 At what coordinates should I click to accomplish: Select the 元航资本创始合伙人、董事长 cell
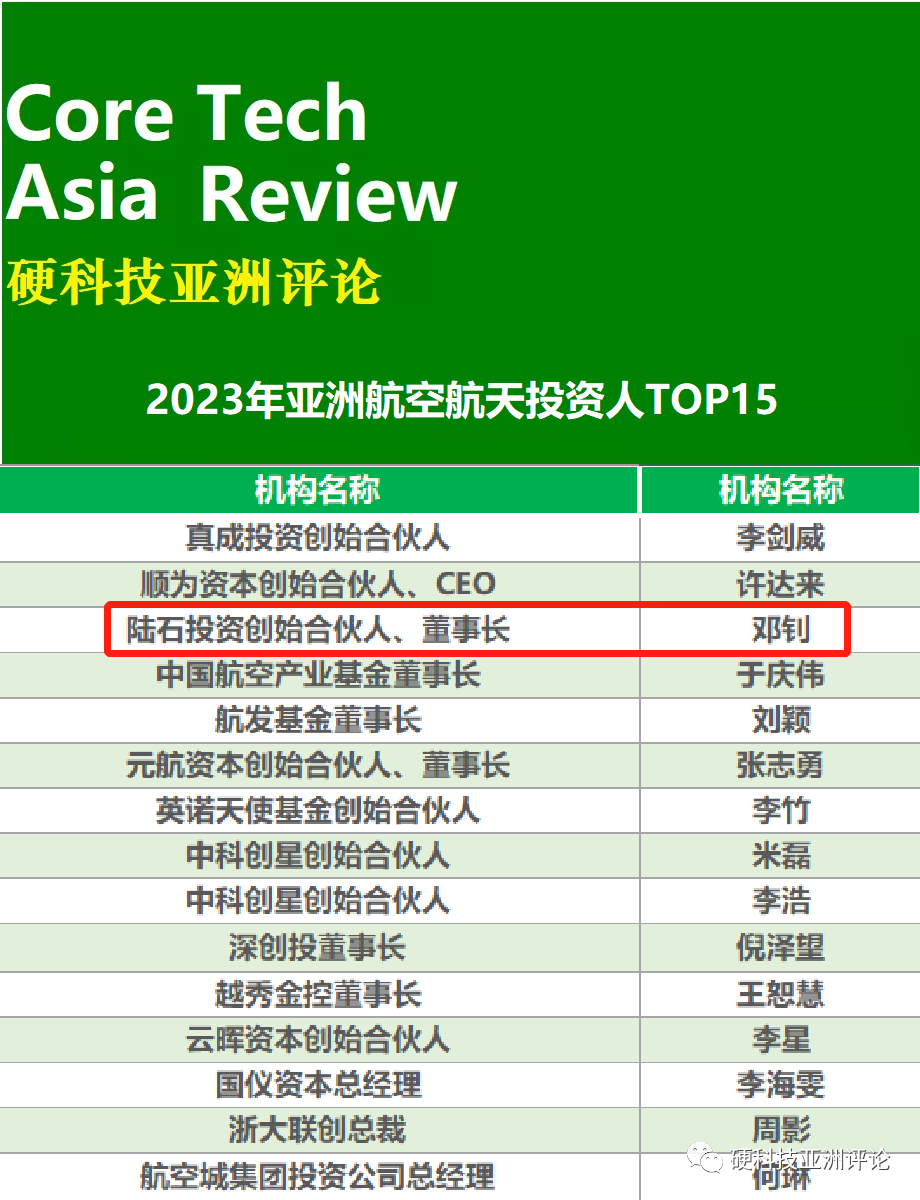(318, 765)
